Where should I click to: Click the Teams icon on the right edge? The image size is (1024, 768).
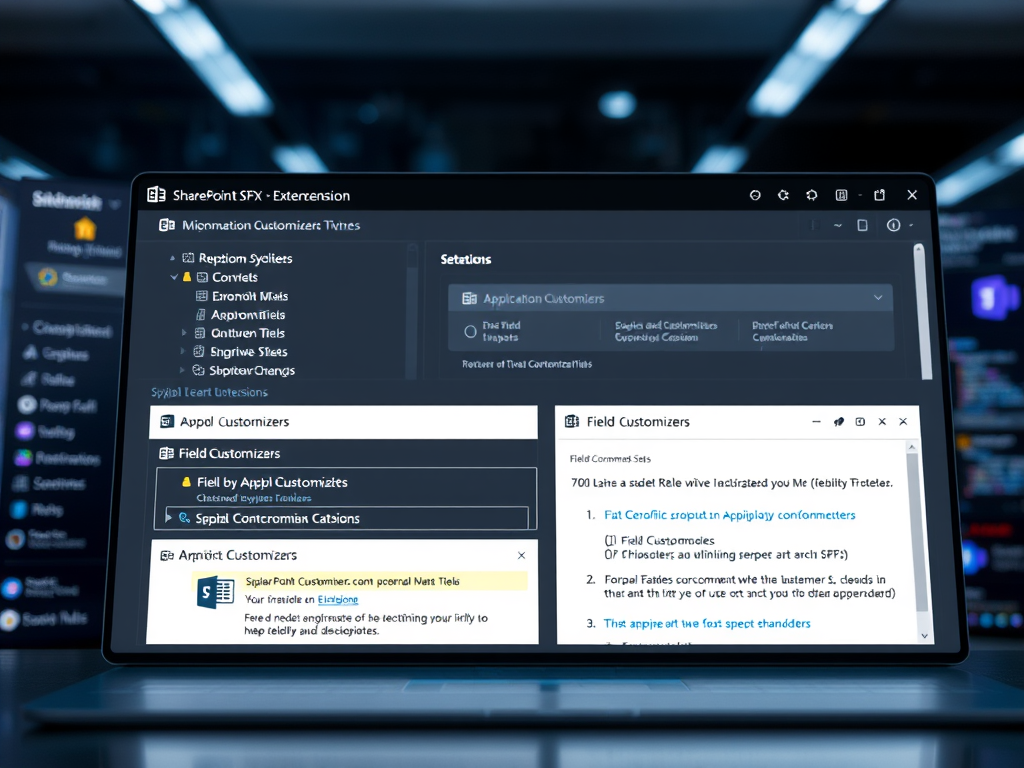pos(993,298)
